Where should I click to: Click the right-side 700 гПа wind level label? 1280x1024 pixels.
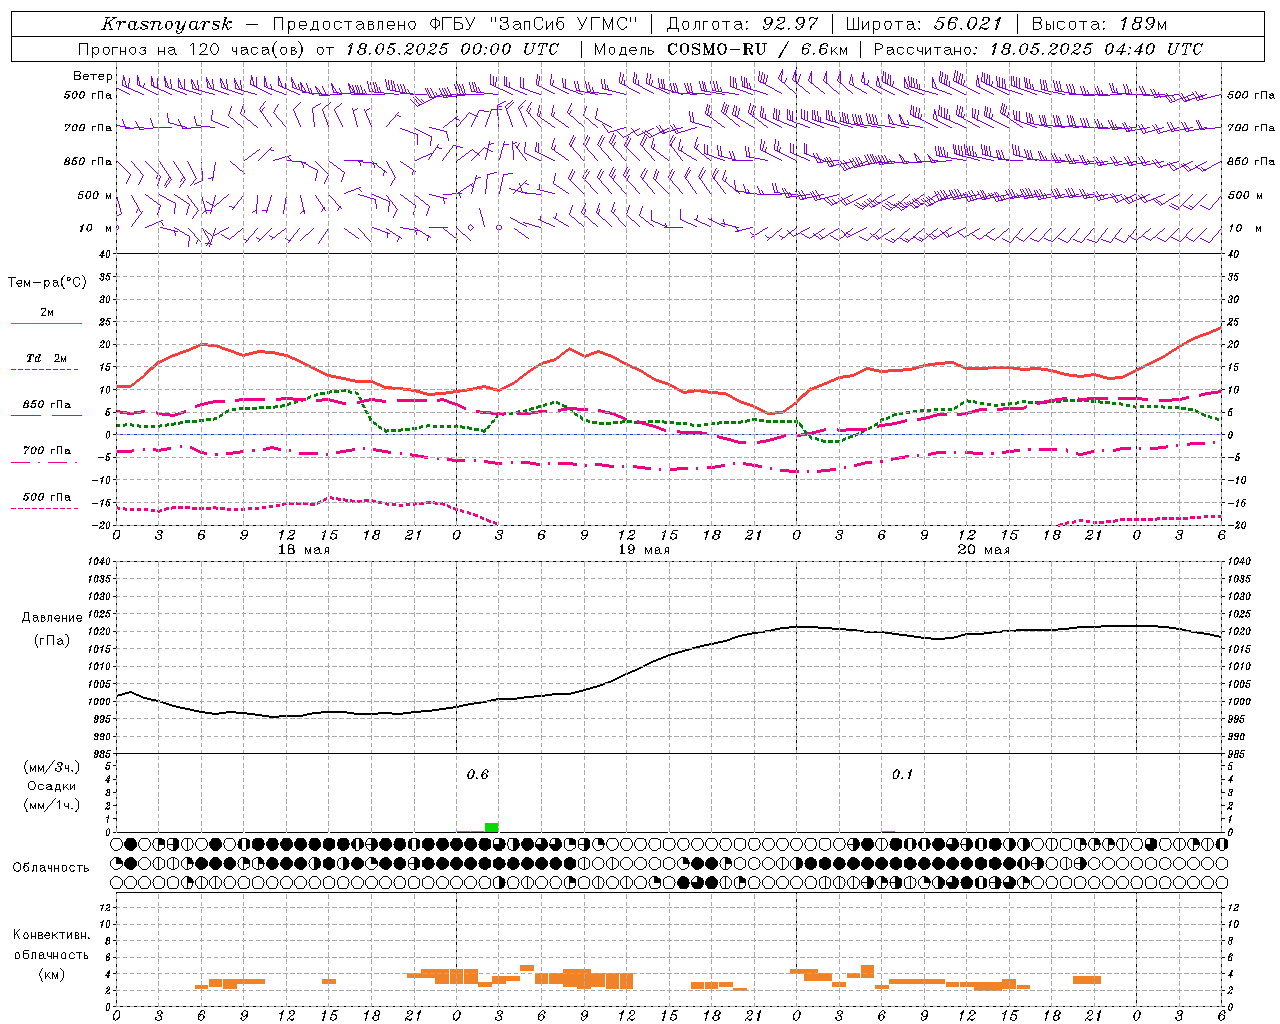click(1250, 128)
